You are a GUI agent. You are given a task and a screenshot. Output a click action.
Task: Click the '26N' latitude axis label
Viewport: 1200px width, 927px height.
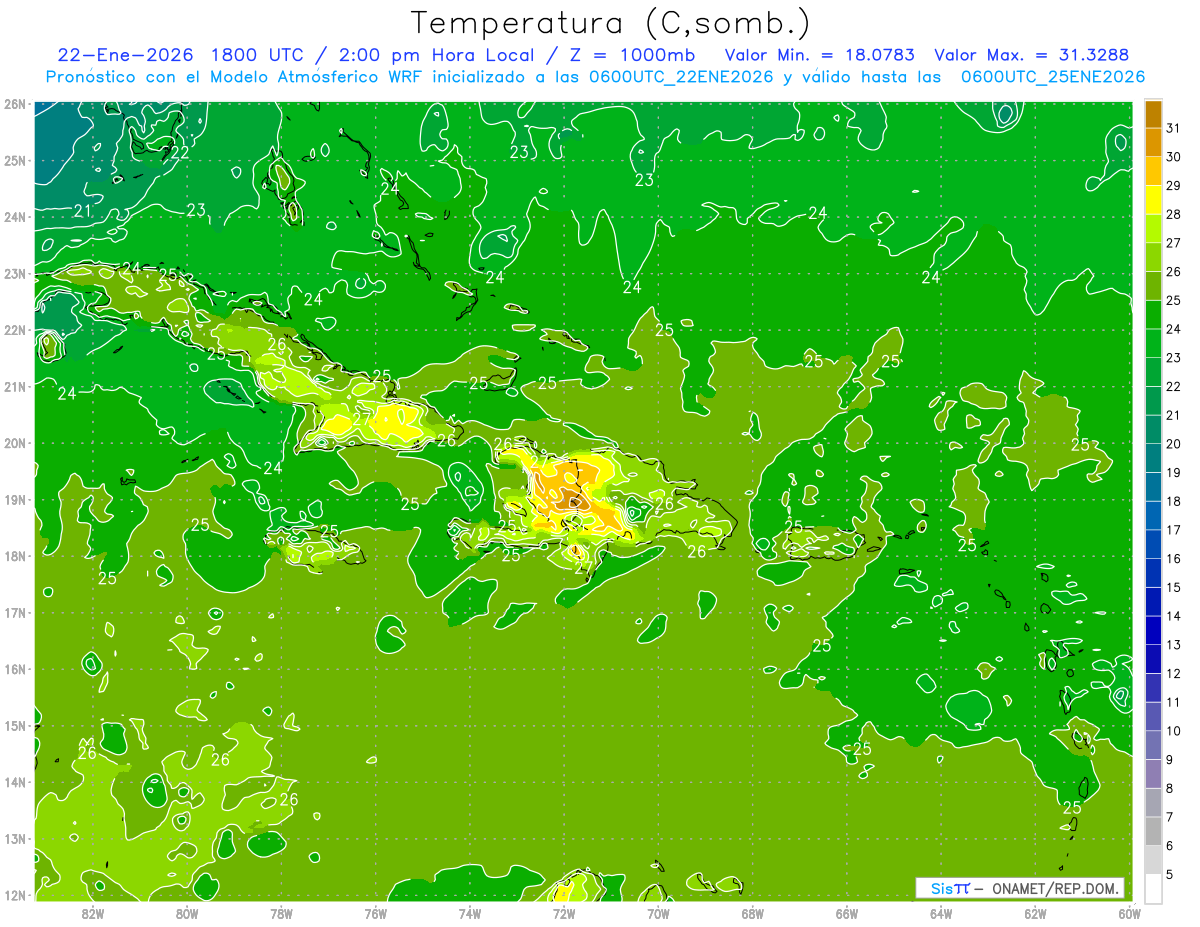[14, 104]
